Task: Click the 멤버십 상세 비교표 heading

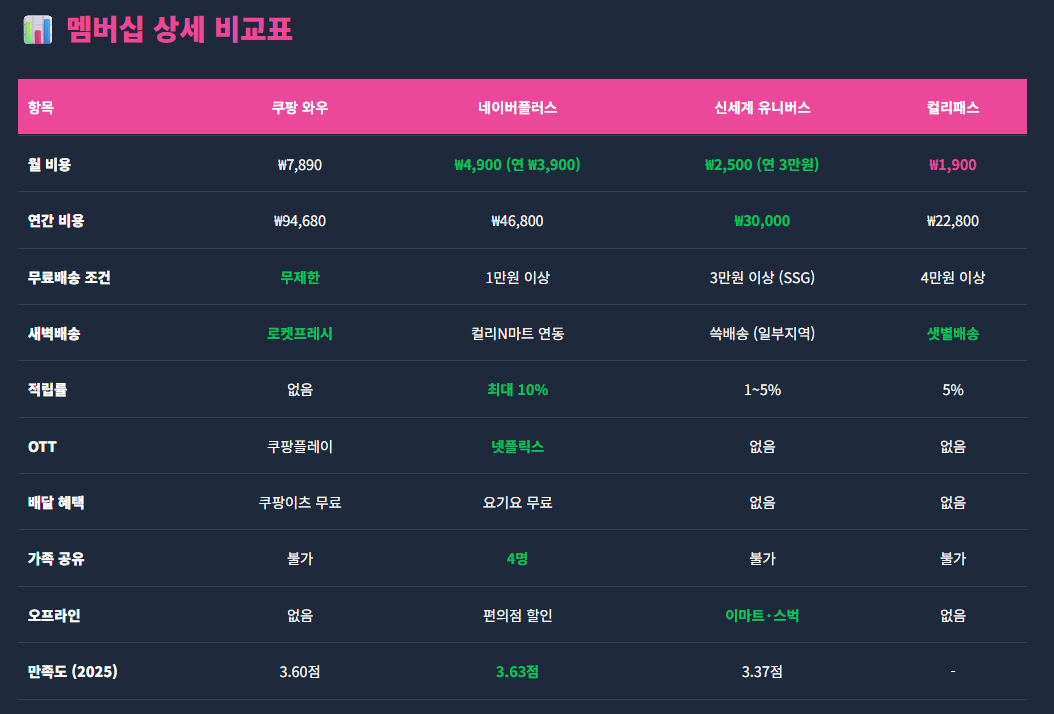Action: point(179,29)
